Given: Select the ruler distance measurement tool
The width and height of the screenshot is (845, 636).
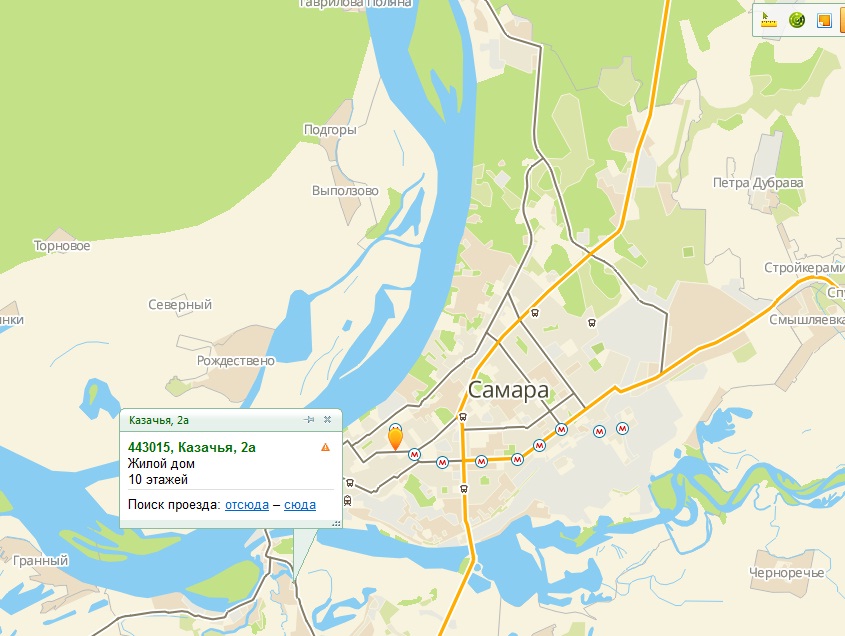Looking at the screenshot, I should click(x=767, y=20).
